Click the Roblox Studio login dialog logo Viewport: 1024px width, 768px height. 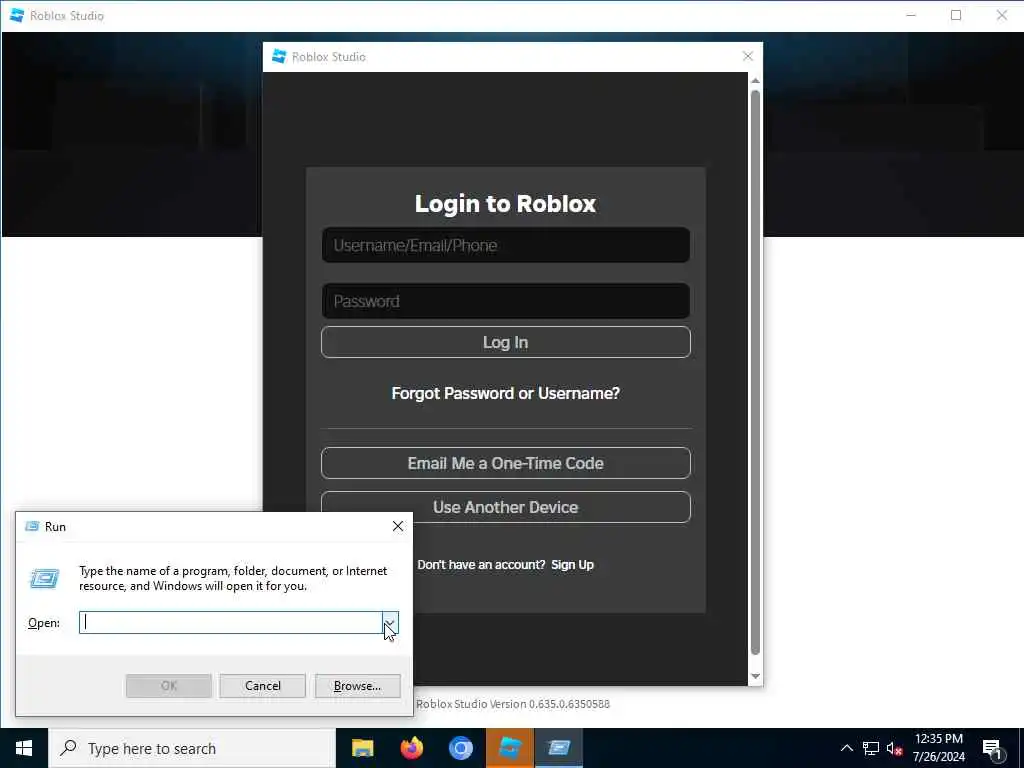(x=280, y=56)
